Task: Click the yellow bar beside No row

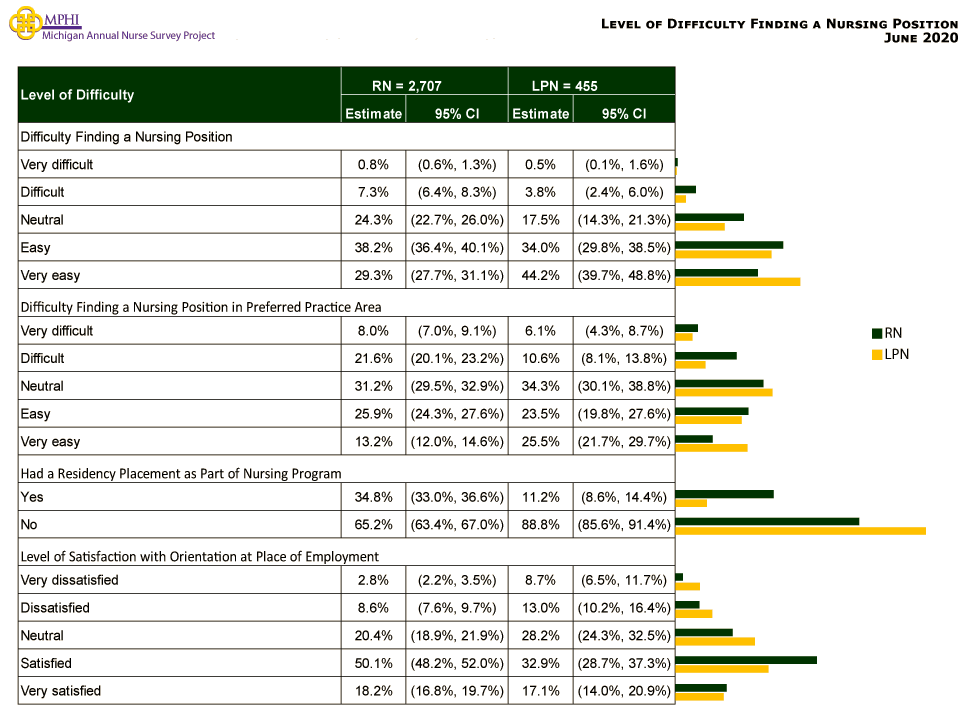Action: pyautogui.click(x=800, y=529)
